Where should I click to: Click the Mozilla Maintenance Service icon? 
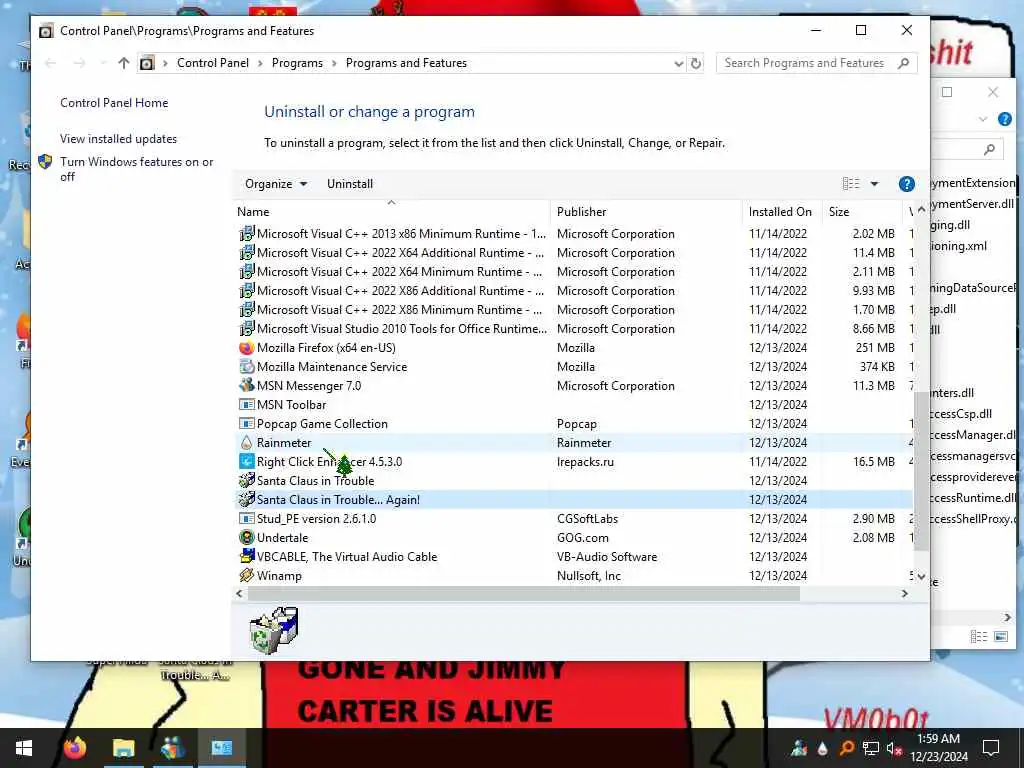246,367
